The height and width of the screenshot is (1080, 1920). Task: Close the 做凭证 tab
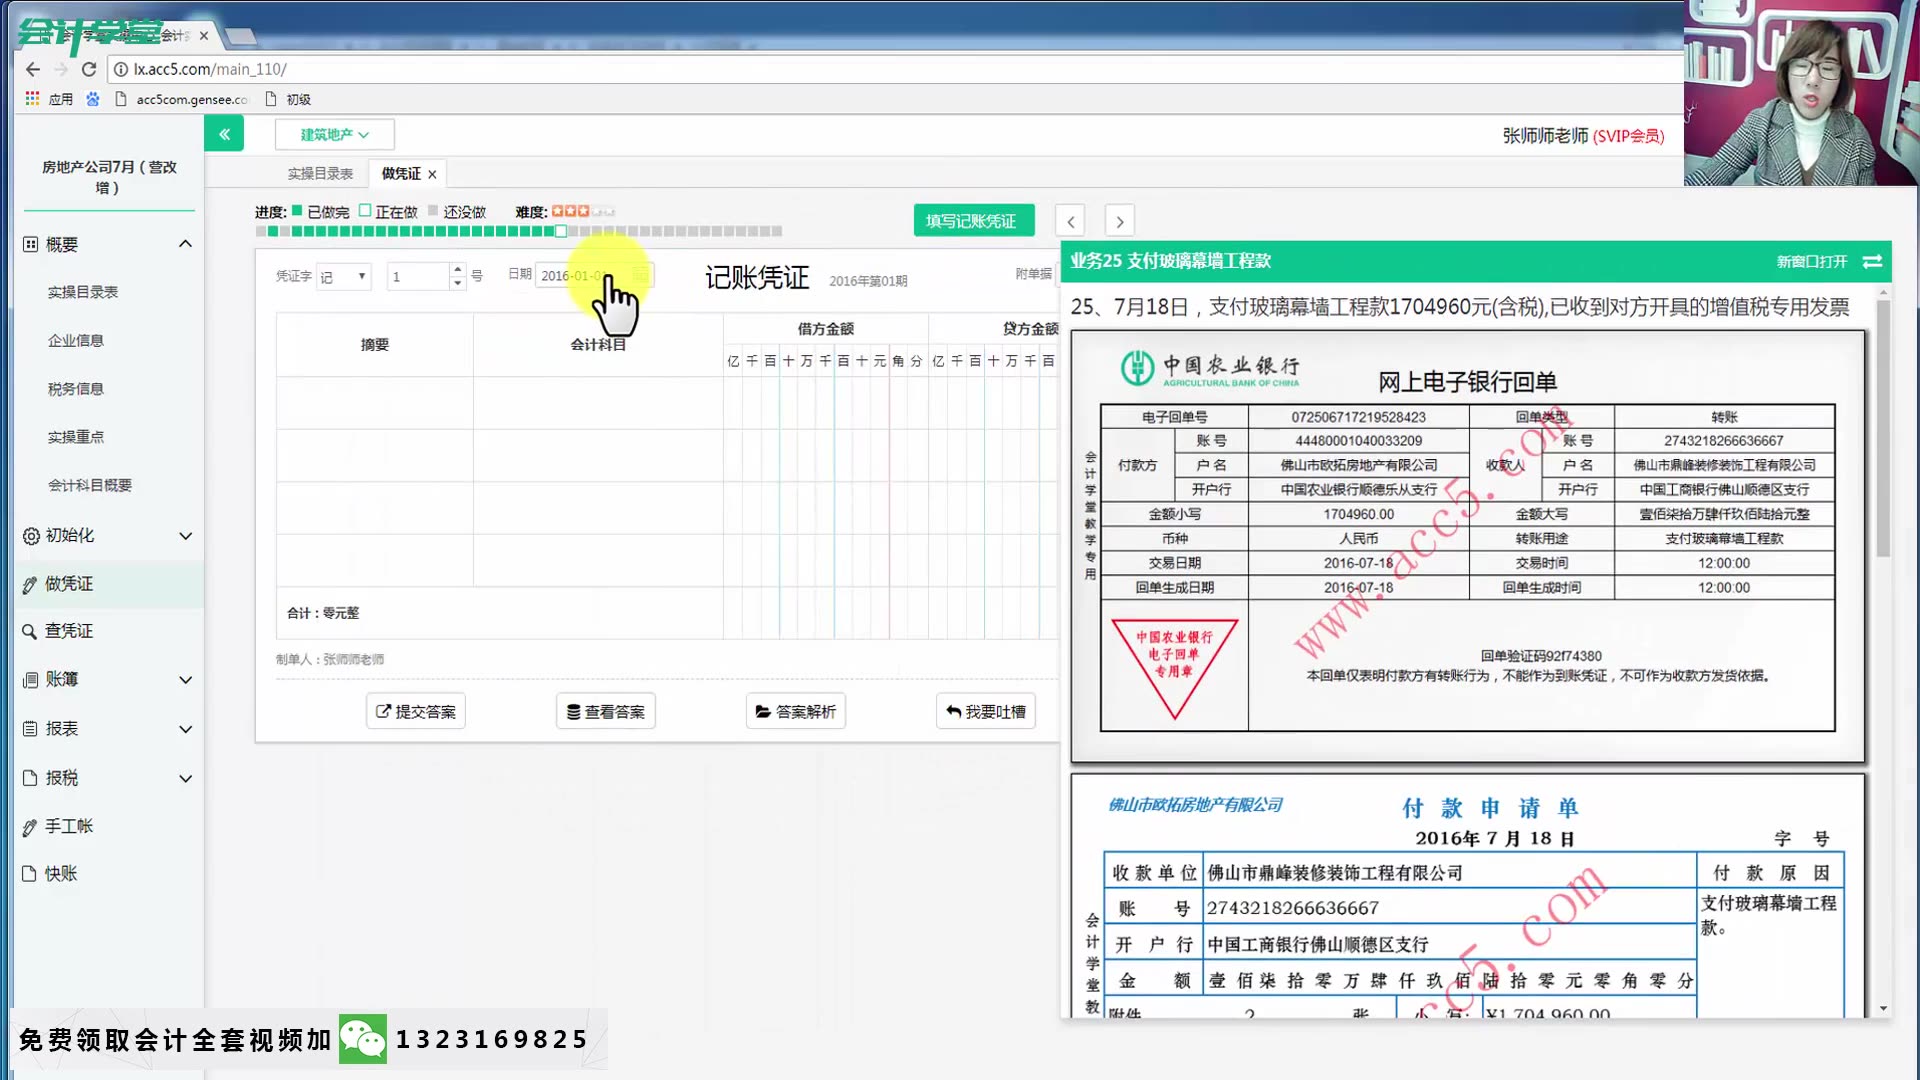(x=432, y=174)
